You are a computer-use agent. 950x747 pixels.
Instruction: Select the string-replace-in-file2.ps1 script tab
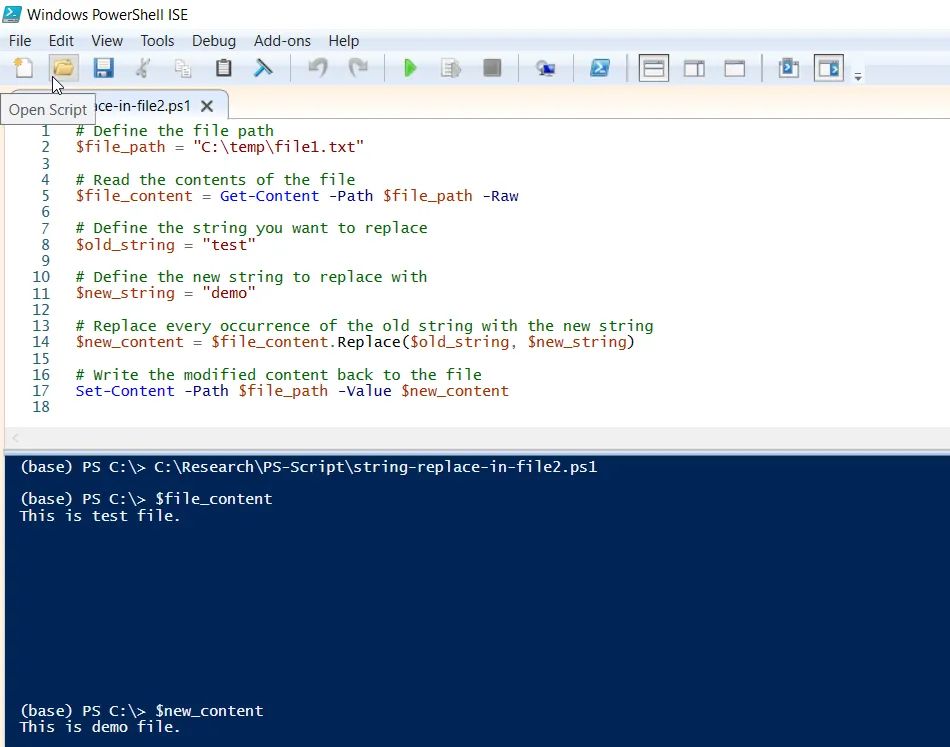coord(143,106)
